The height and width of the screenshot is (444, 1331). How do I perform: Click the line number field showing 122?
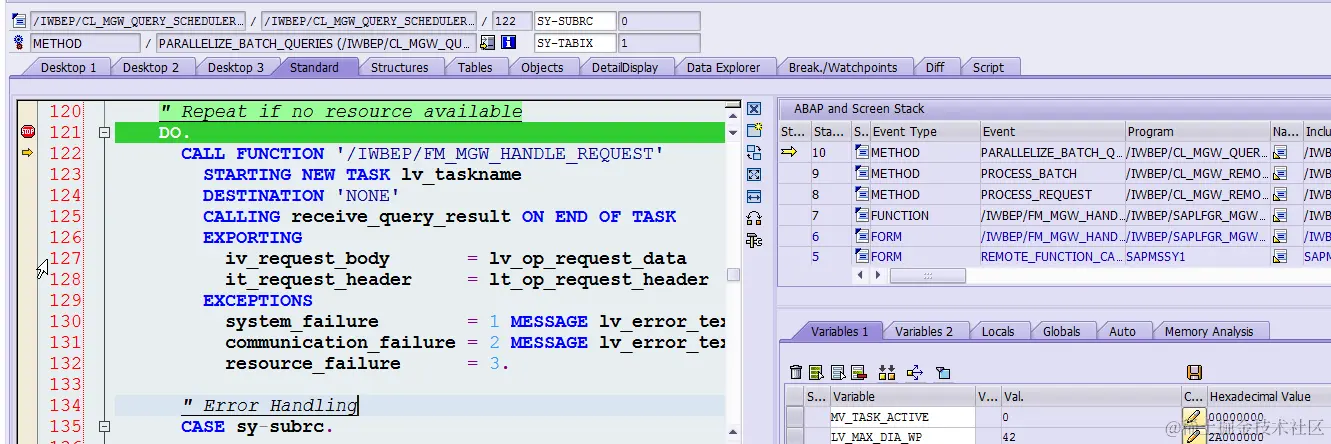pos(512,21)
